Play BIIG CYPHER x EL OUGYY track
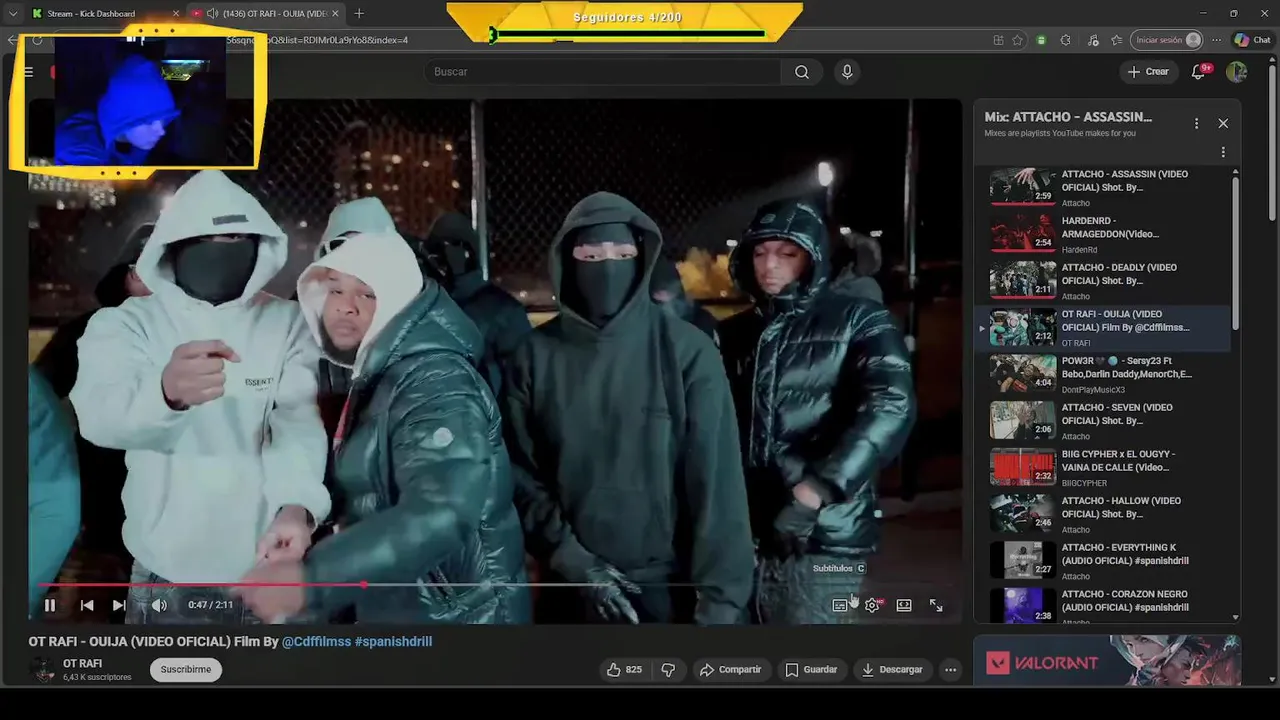The height and width of the screenshot is (720, 1280). [x=1104, y=468]
